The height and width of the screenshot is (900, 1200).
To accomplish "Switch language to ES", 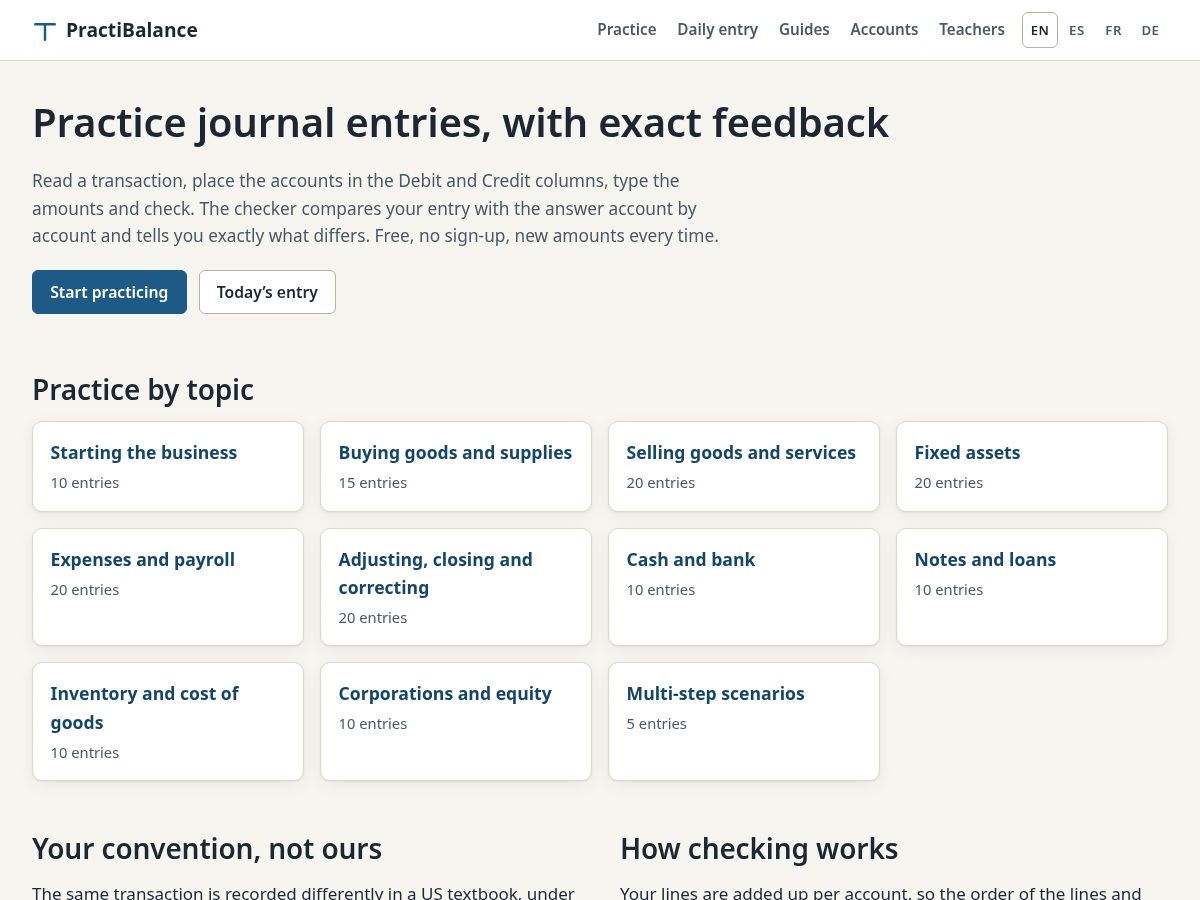I will (x=1077, y=30).
